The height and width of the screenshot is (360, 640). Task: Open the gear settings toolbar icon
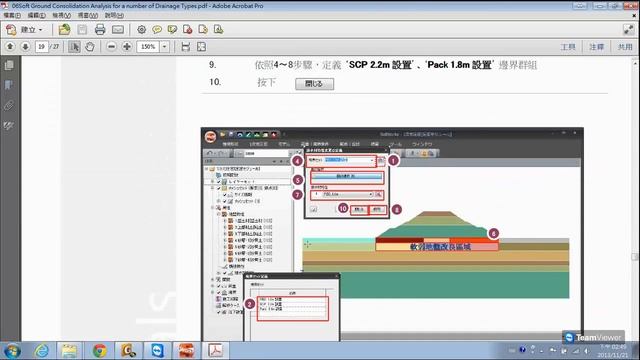pos(141,29)
